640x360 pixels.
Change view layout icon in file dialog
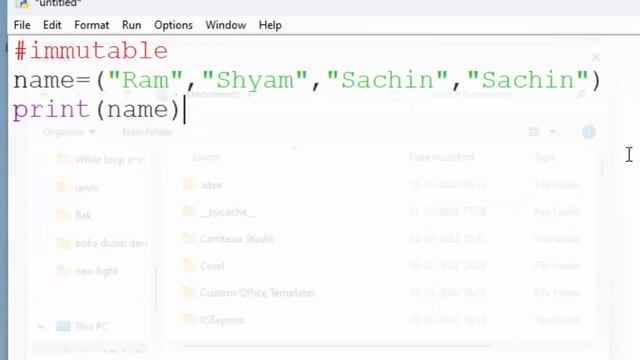tap(534, 131)
